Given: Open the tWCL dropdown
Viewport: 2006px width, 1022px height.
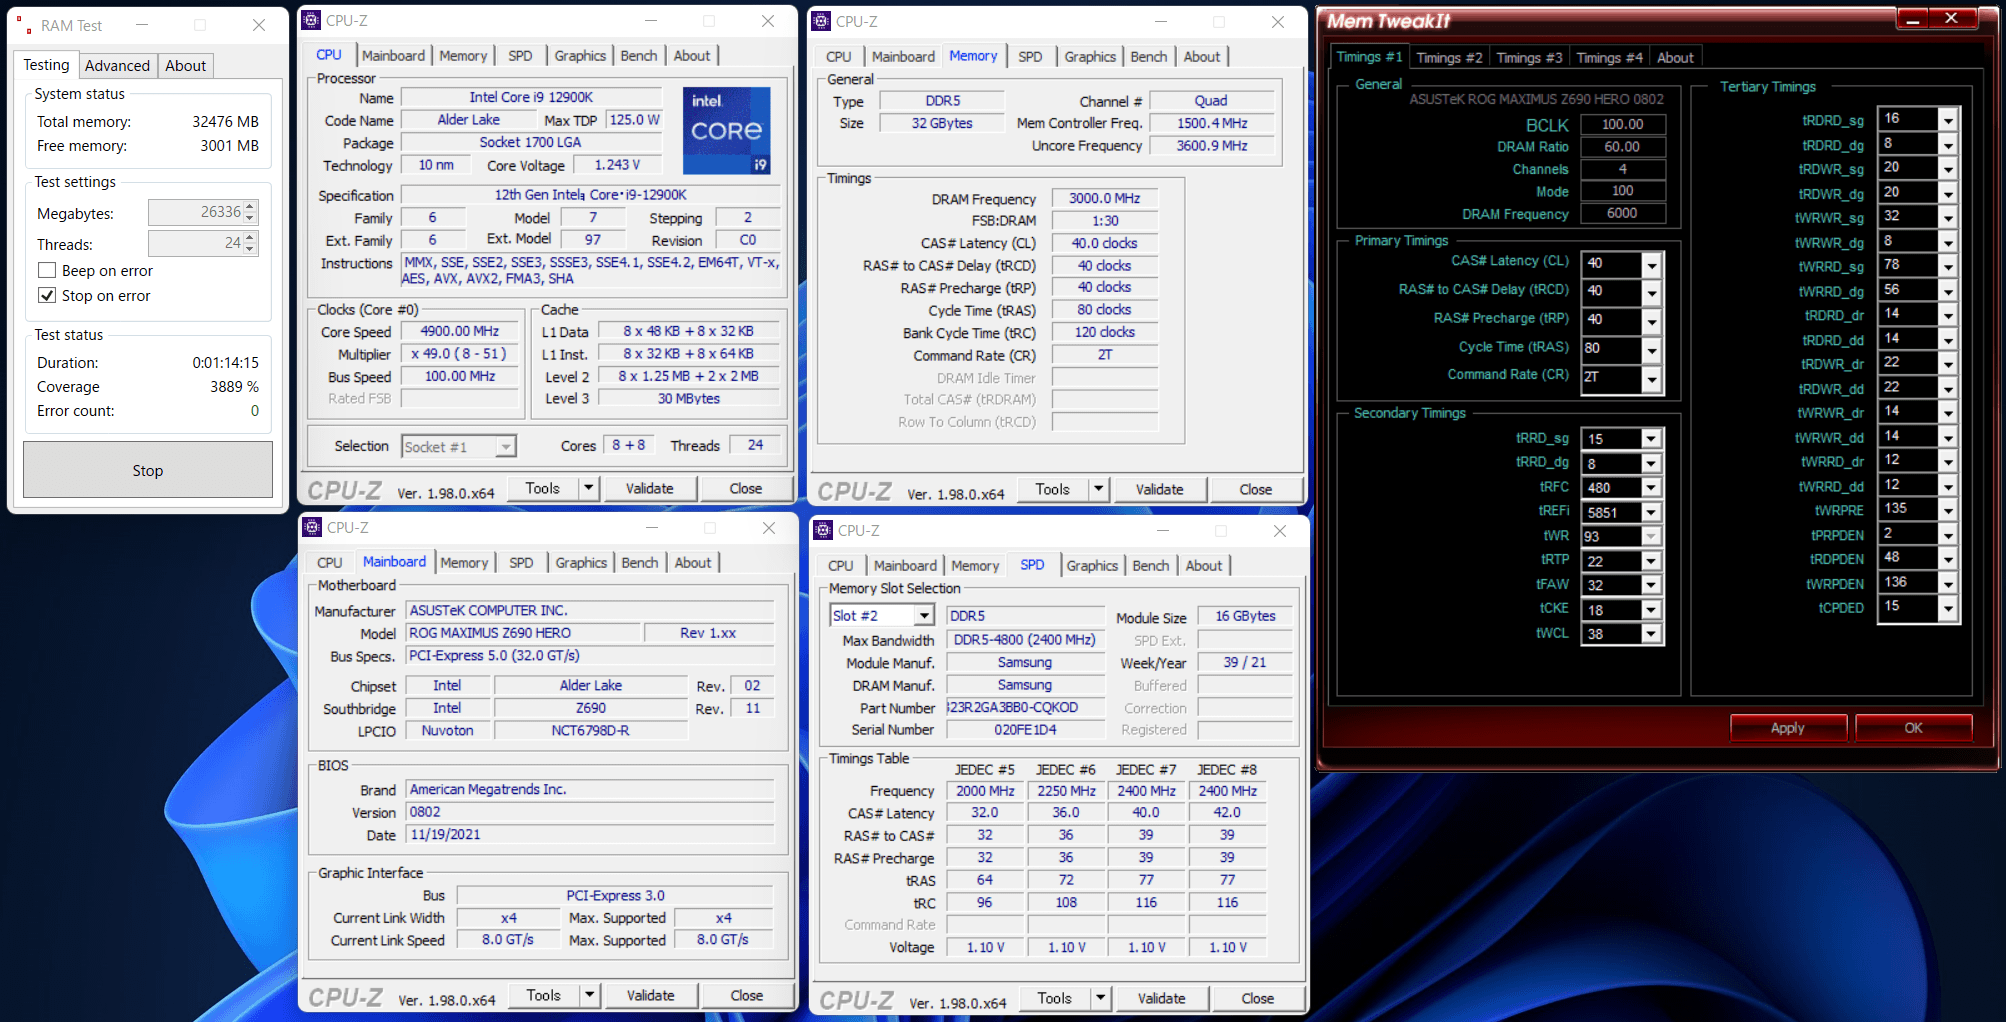Looking at the screenshot, I should pyautogui.click(x=1652, y=634).
